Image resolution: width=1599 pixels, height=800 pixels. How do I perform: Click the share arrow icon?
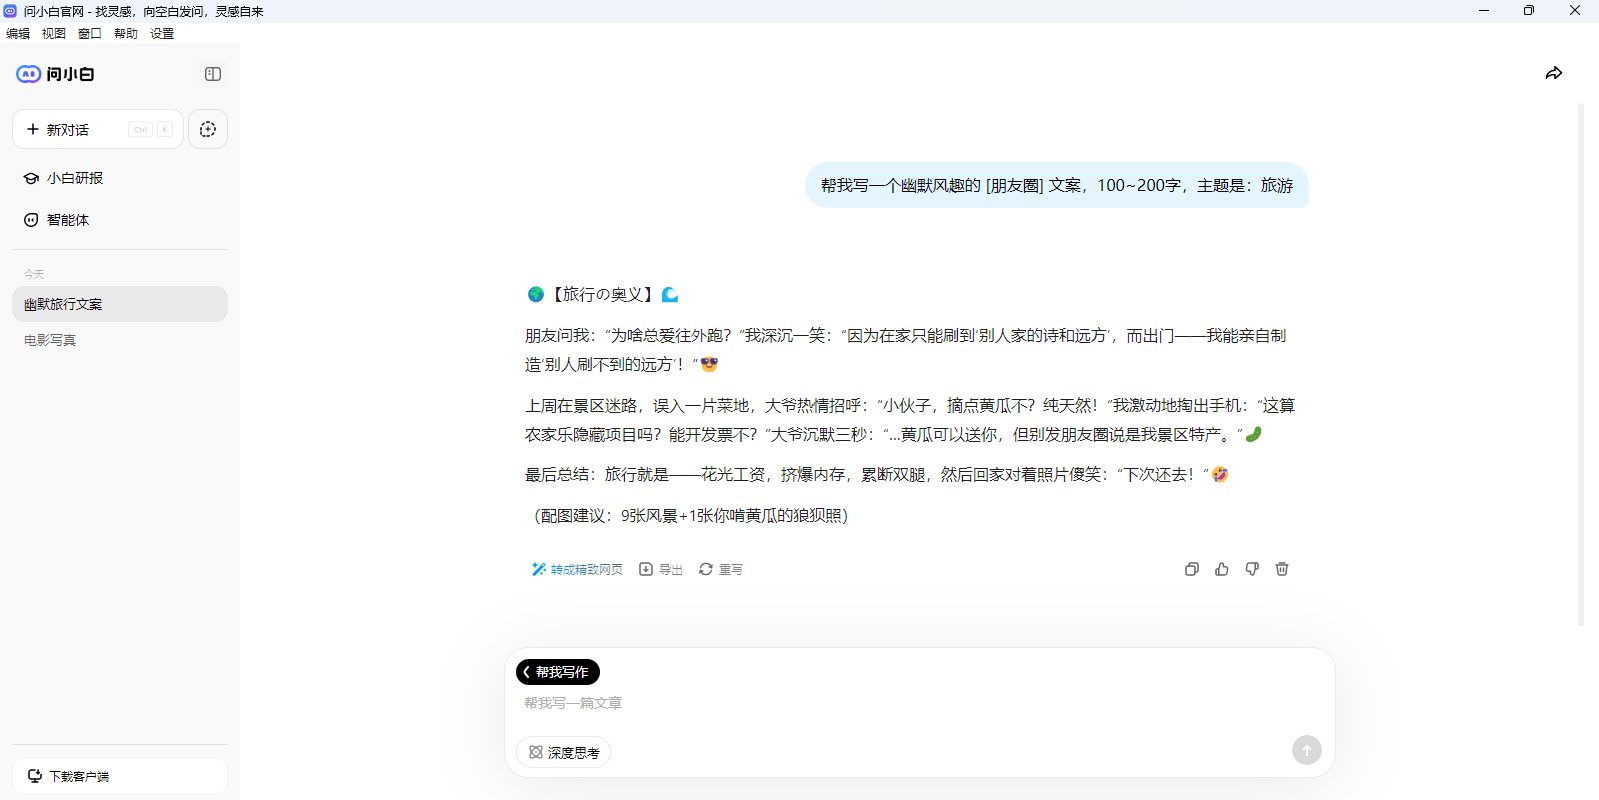(x=1553, y=73)
